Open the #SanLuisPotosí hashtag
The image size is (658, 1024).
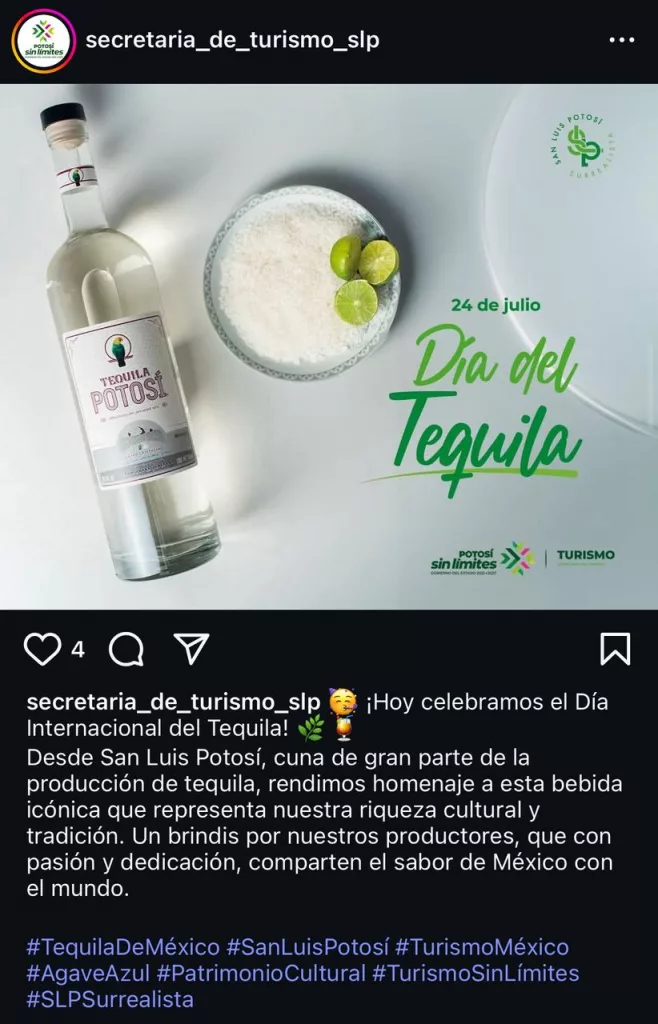(x=307, y=947)
